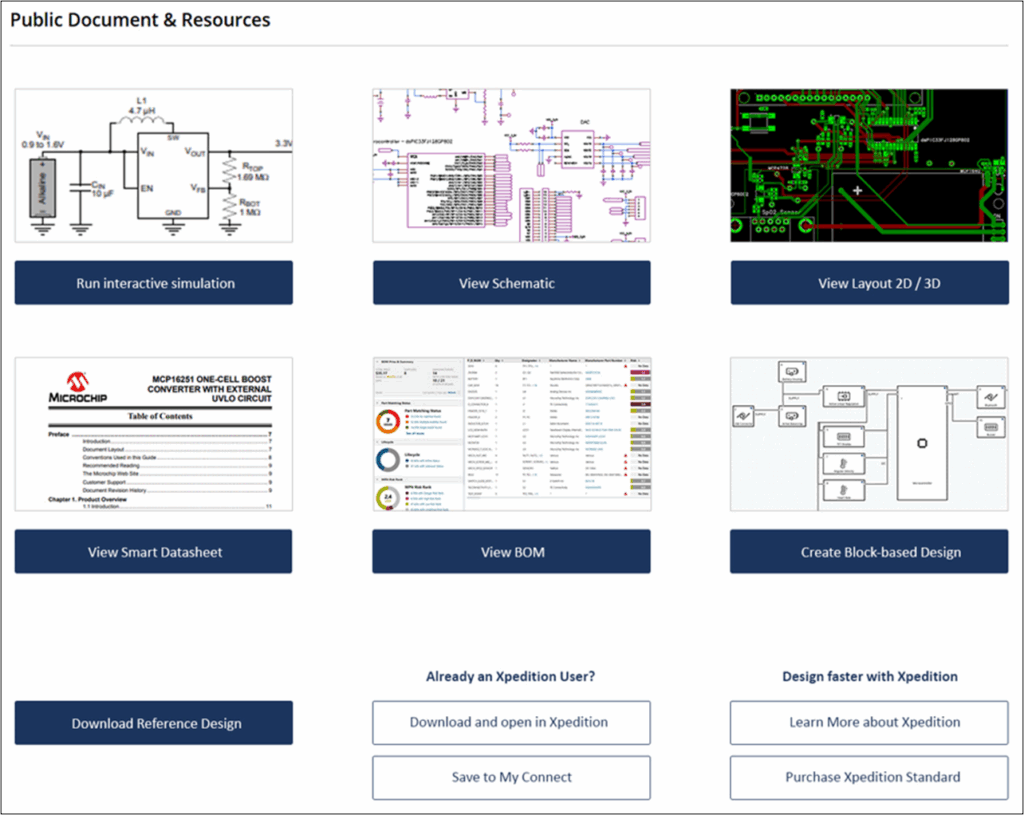Click the MCP16251 datasheet preview thumbnail
The height and width of the screenshot is (815, 1024).
pos(153,434)
